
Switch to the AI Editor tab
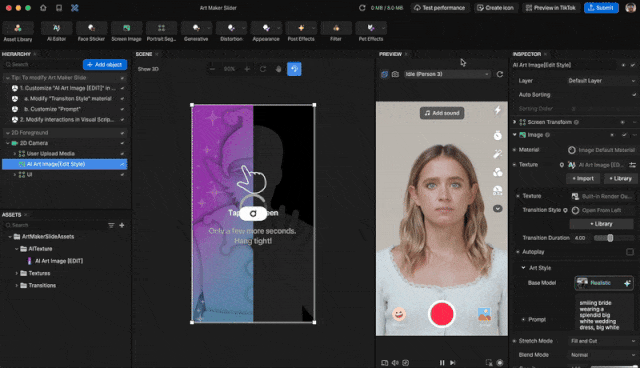click(x=56, y=32)
